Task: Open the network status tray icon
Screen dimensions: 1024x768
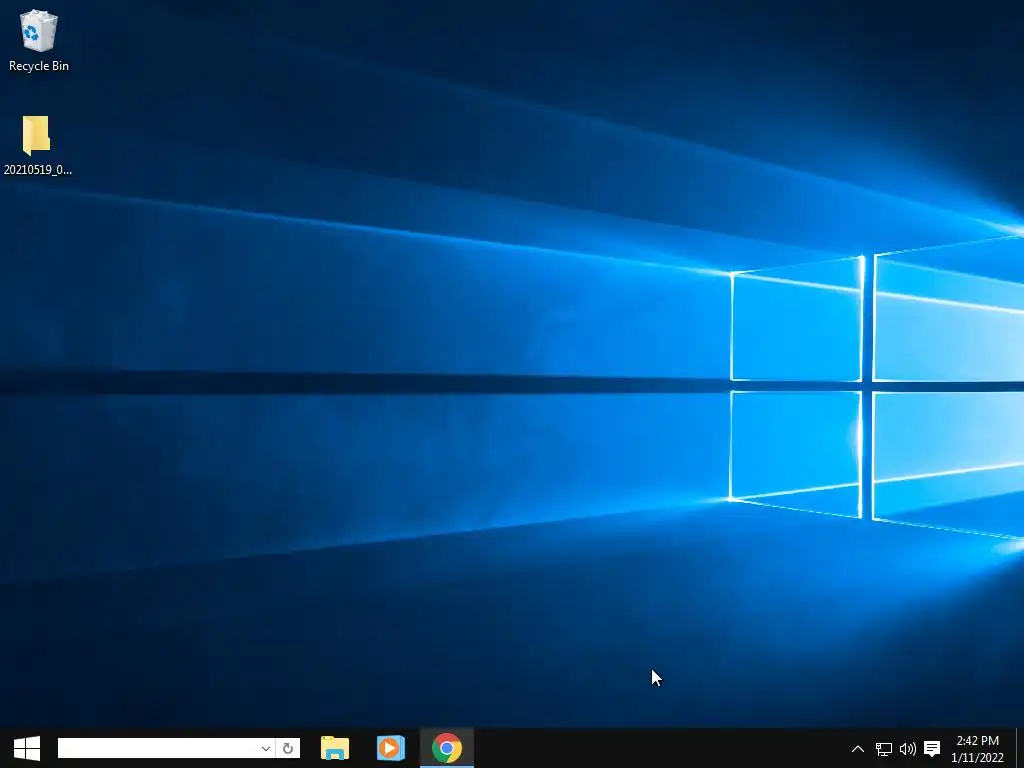Action: (x=884, y=749)
